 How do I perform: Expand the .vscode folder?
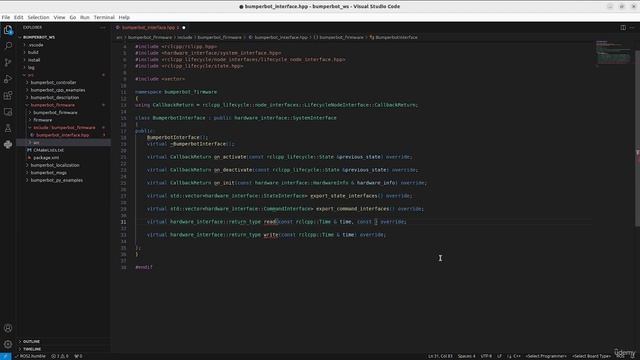[x=36, y=45]
